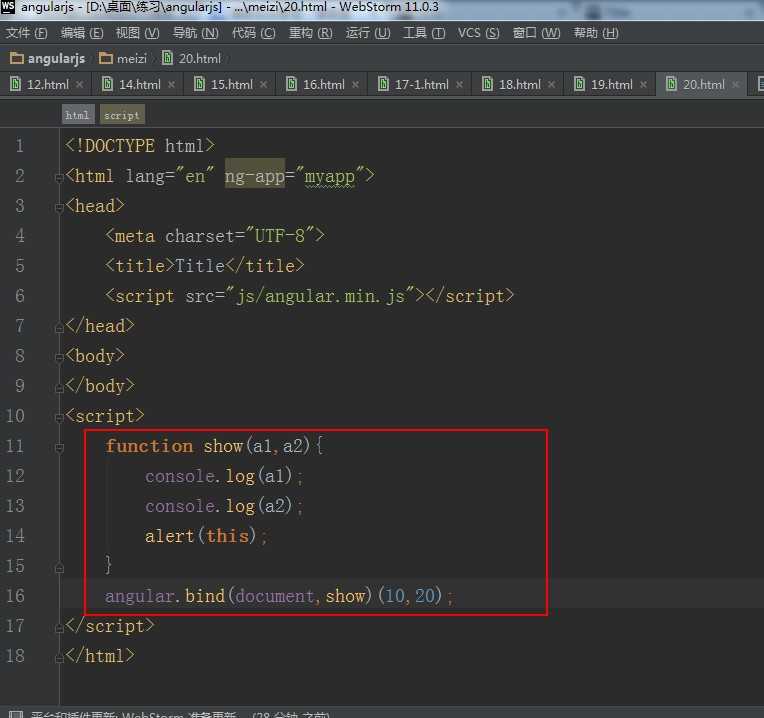Collapse the body tag fold on line 8
764x718 pixels.
point(59,358)
